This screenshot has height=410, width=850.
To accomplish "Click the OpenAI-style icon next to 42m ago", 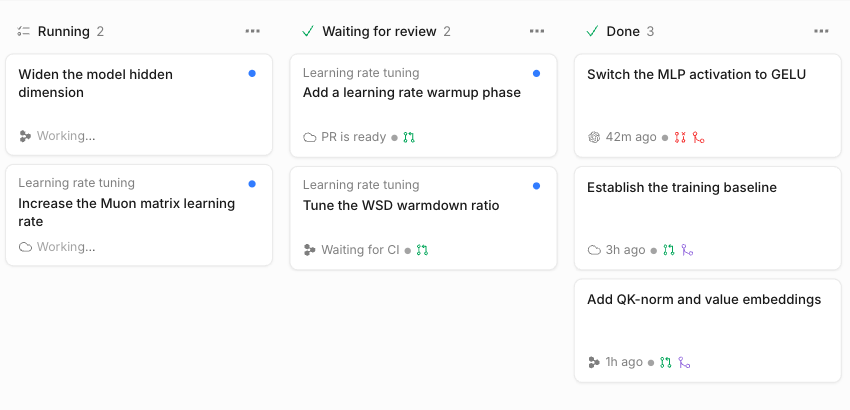I will click(x=594, y=137).
